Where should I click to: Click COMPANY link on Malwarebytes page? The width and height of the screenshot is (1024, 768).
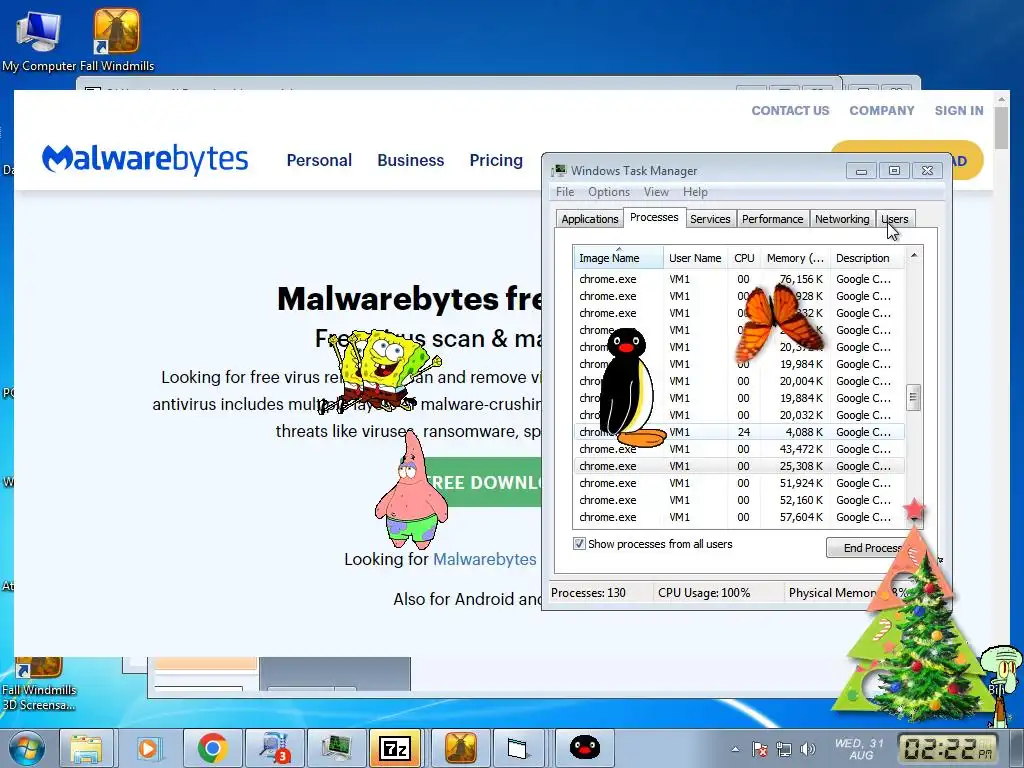(x=882, y=110)
